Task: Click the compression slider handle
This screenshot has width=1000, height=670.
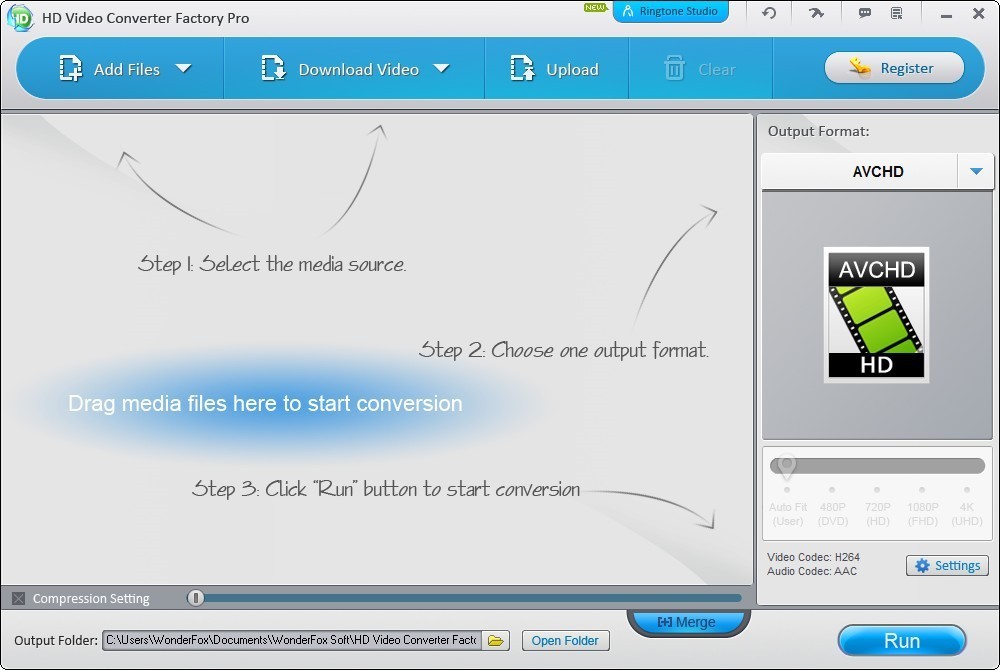Action: click(196, 597)
